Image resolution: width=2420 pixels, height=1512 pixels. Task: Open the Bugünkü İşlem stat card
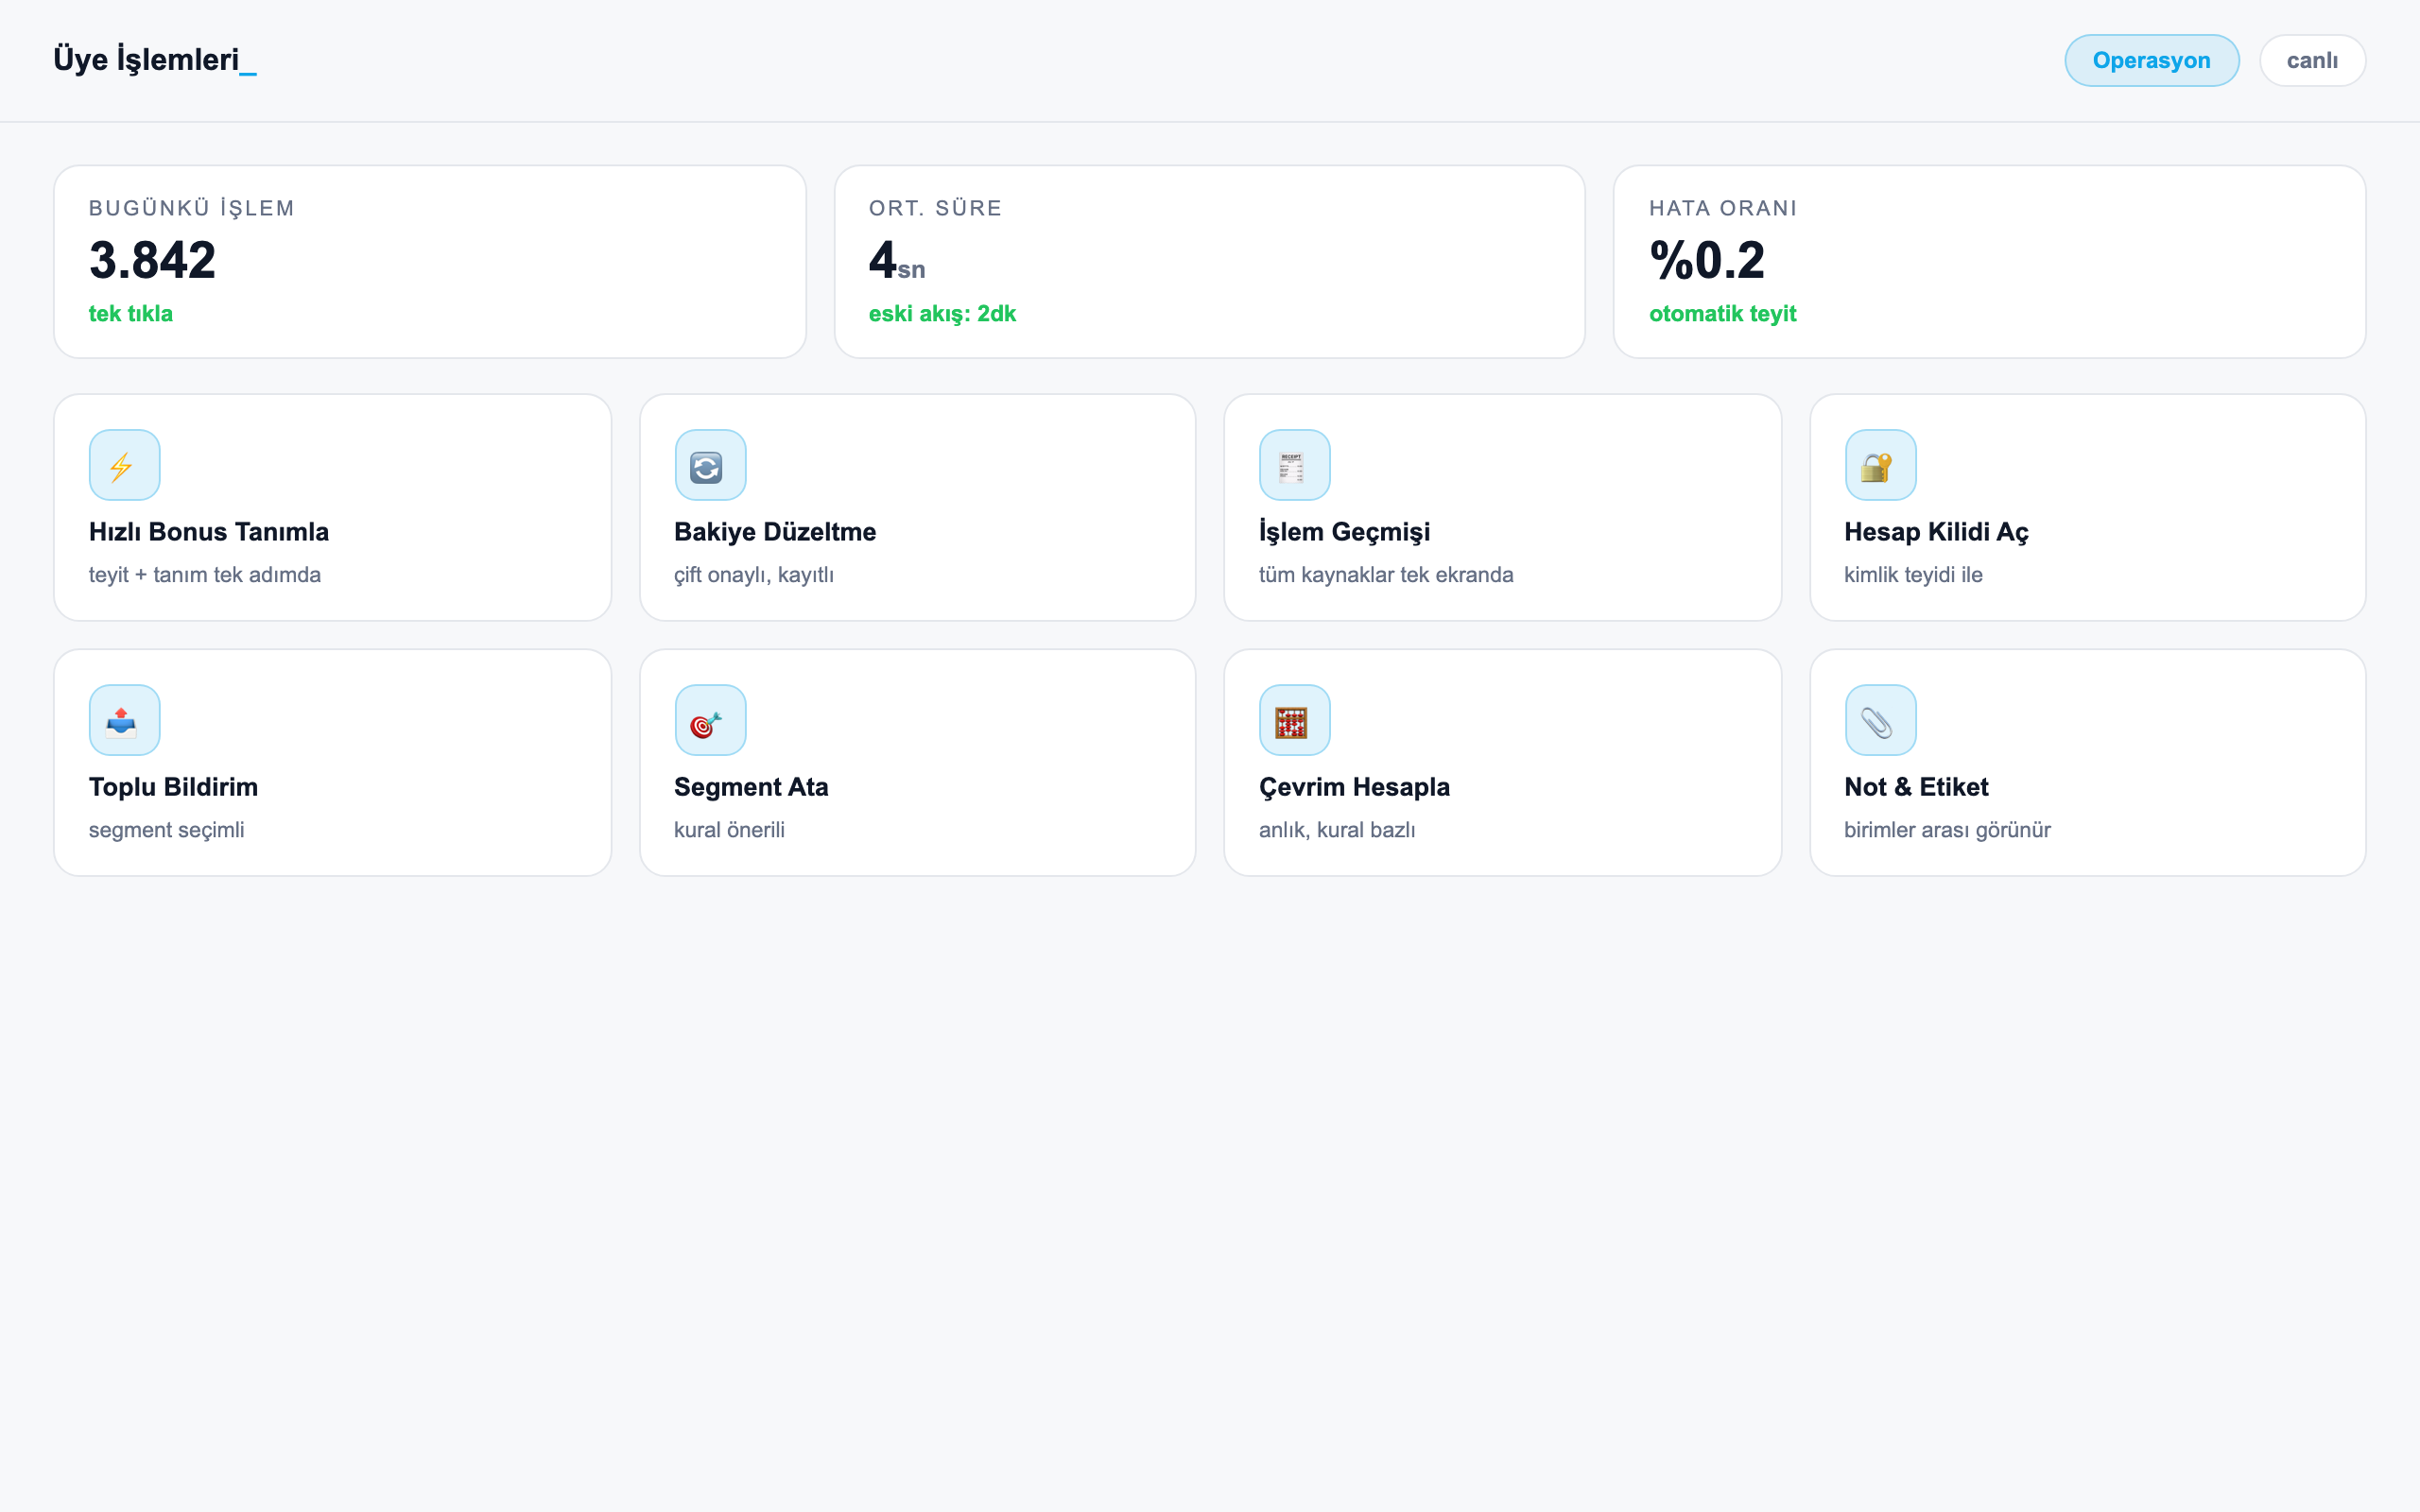click(430, 261)
